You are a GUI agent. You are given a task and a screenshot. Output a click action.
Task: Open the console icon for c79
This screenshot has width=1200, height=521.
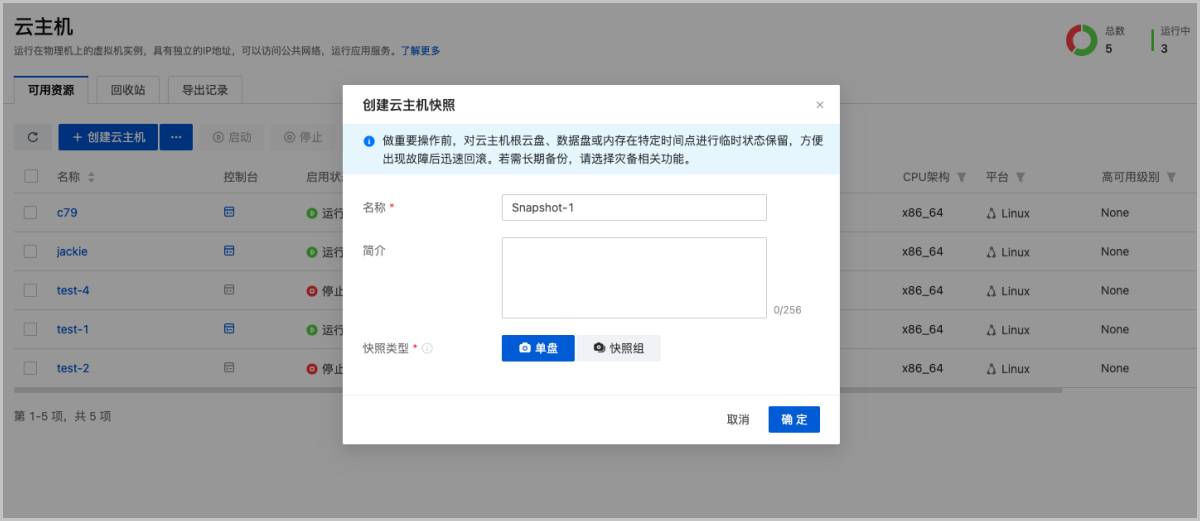pos(229,212)
